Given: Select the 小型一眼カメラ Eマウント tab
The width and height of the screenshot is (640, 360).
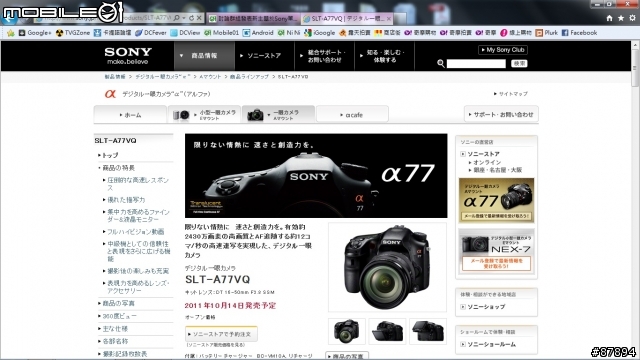Looking at the screenshot, I should coord(204,115).
